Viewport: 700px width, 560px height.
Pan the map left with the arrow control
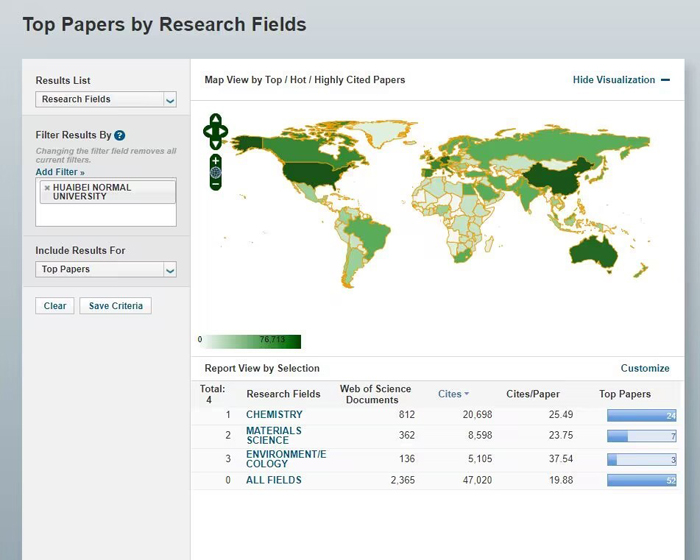[207, 130]
